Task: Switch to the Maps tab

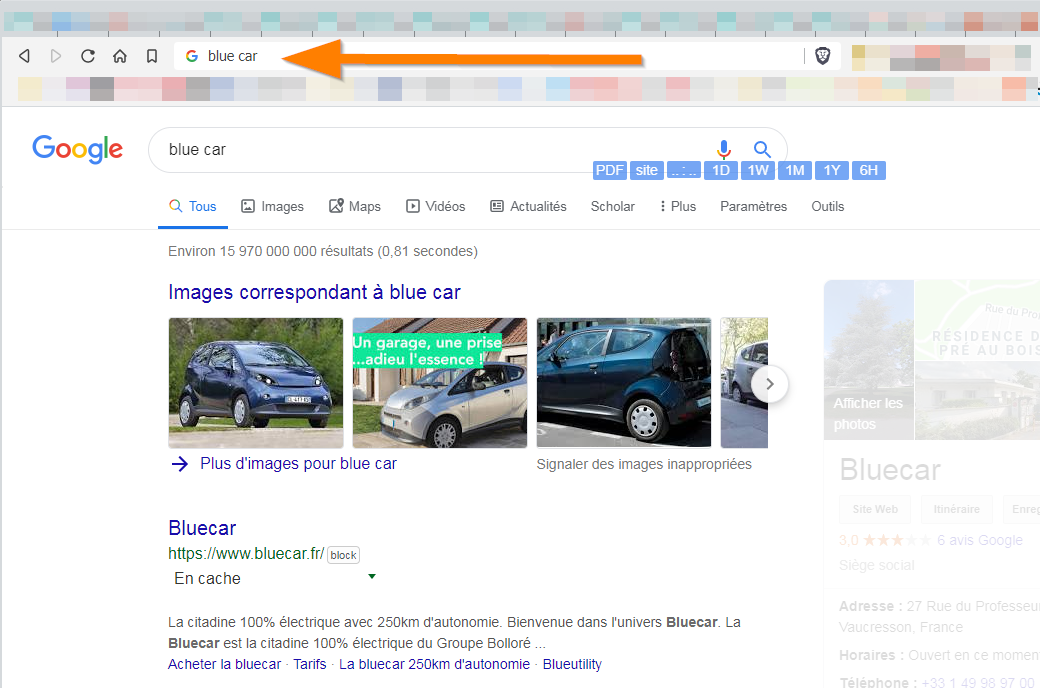Action: pyautogui.click(x=355, y=206)
